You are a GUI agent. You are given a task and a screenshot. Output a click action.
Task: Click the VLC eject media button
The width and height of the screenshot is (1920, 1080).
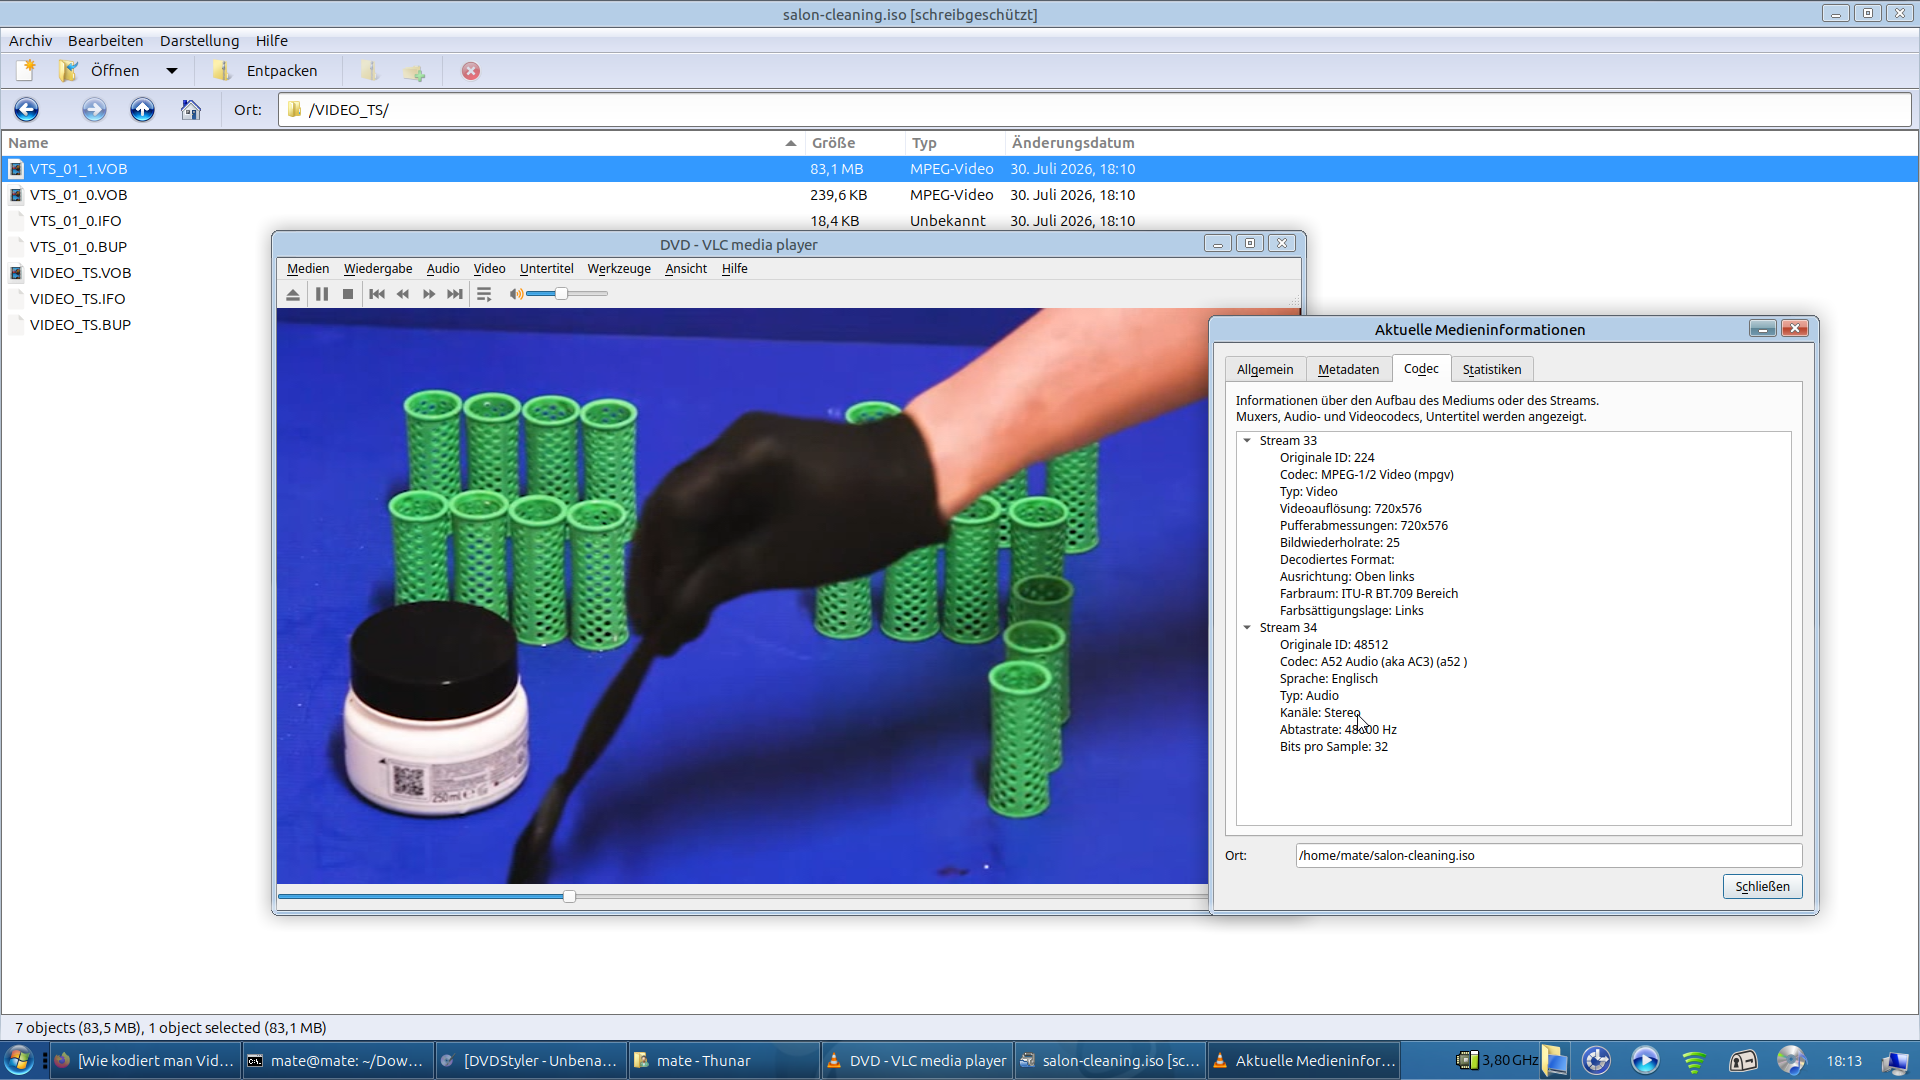[x=293, y=294]
